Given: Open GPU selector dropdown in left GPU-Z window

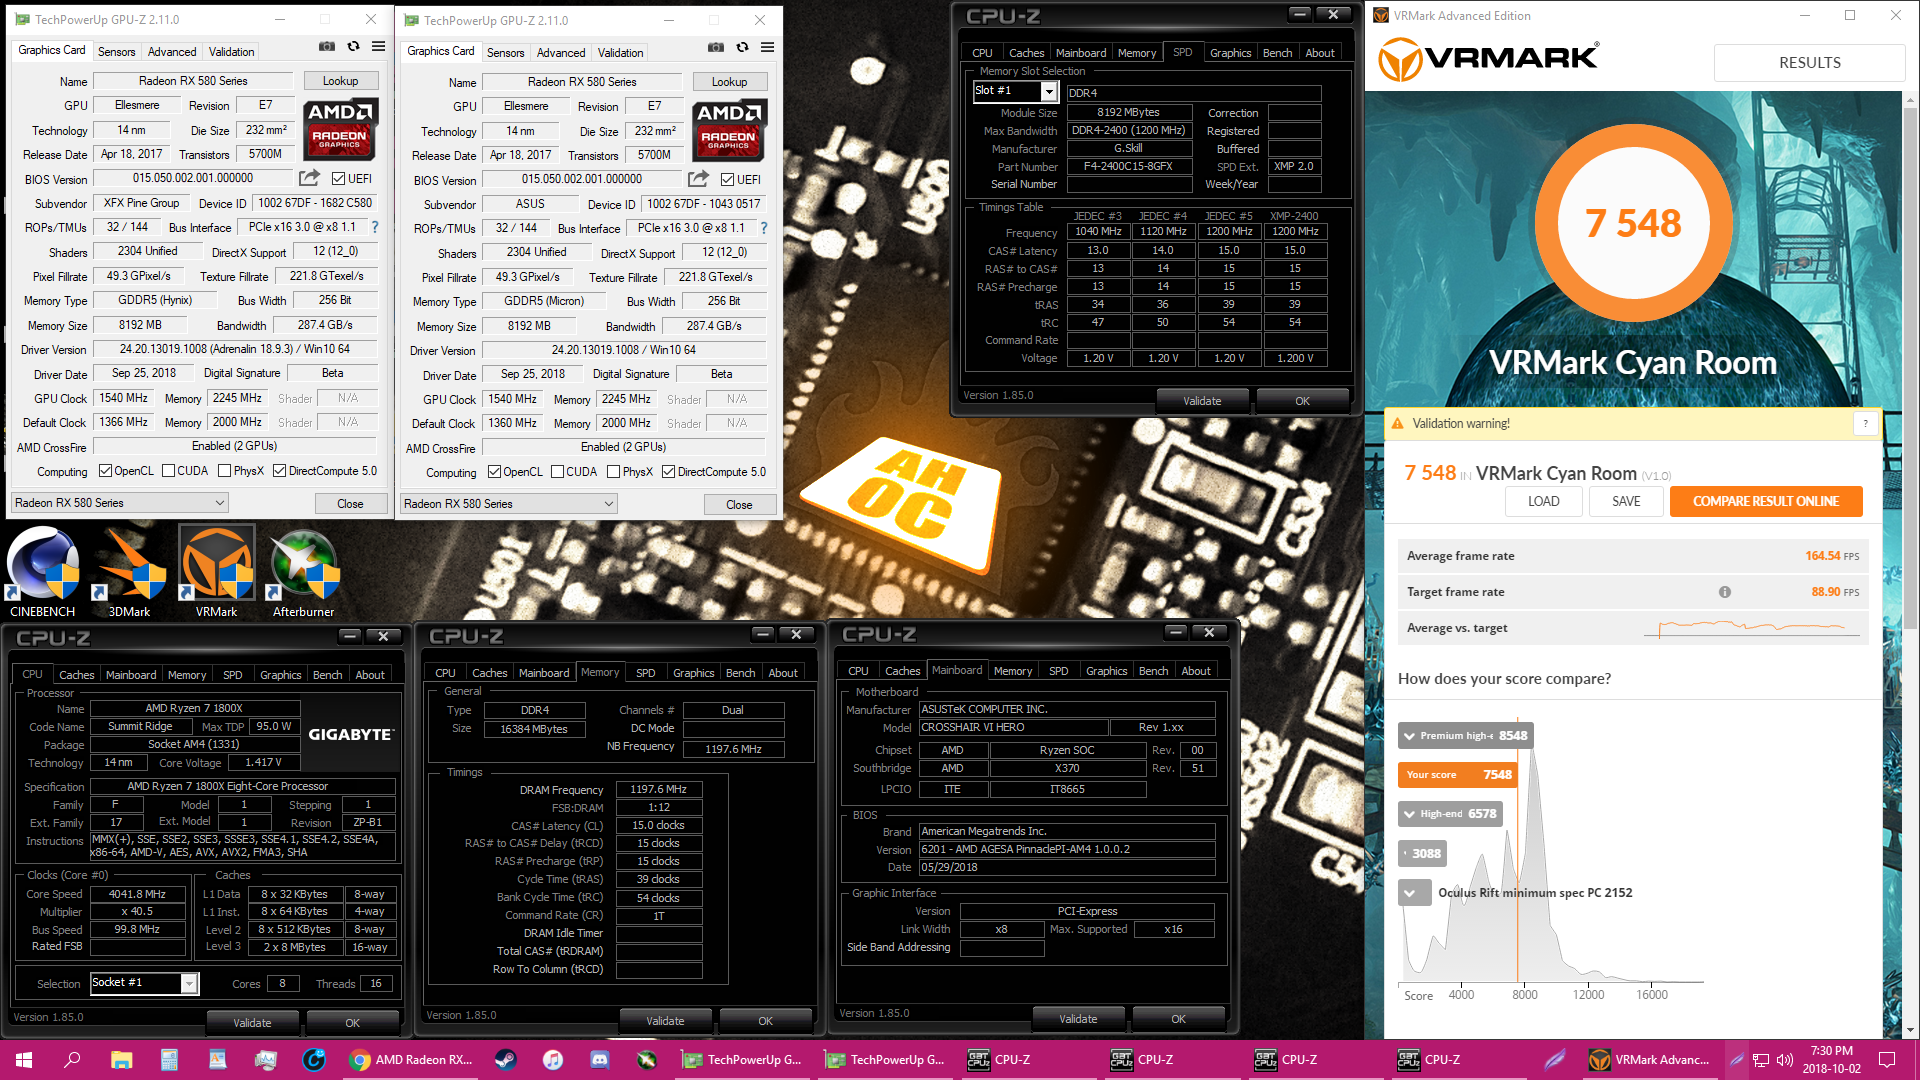Looking at the screenshot, I should pos(120,503).
